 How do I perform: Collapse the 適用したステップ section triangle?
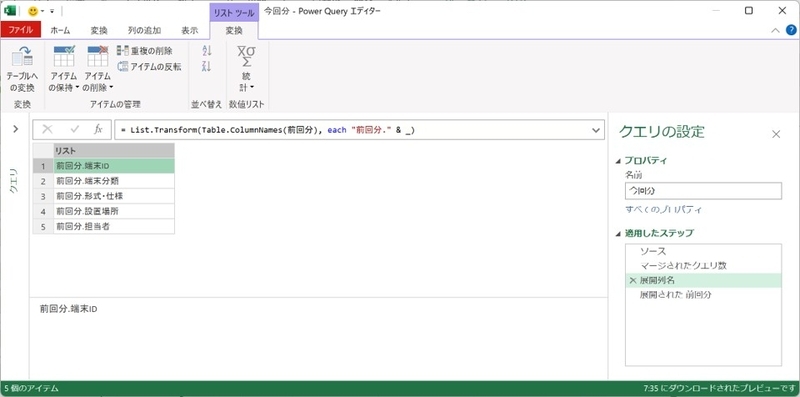[619, 234]
